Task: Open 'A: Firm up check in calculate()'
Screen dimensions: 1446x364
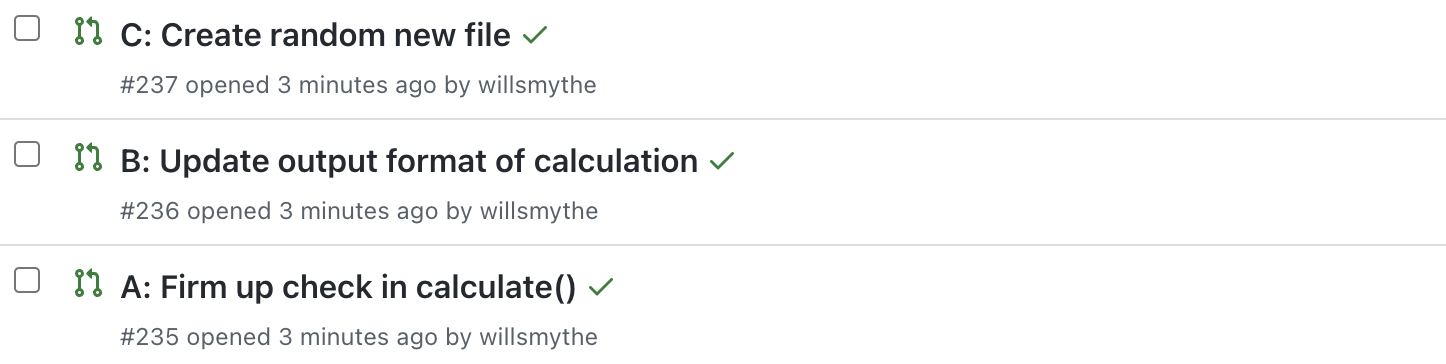Action: (x=349, y=288)
